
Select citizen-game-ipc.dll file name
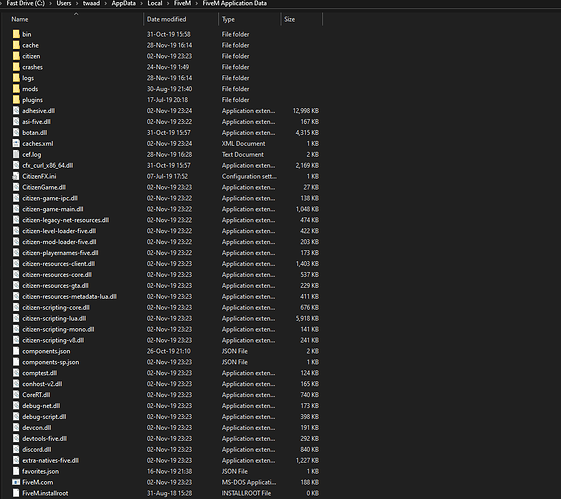(50, 198)
